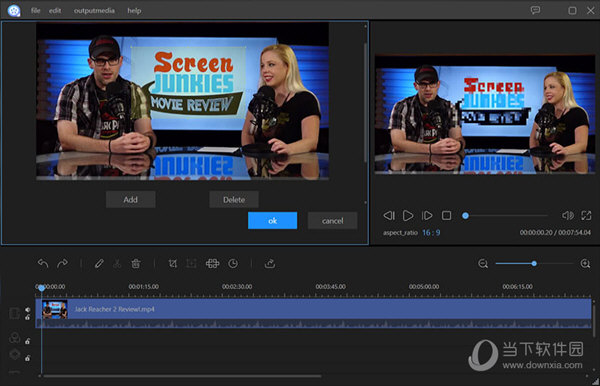The height and width of the screenshot is (386, 600).
Task: Open the help menu
Action: pyautogui.click(x=134, y=11)
